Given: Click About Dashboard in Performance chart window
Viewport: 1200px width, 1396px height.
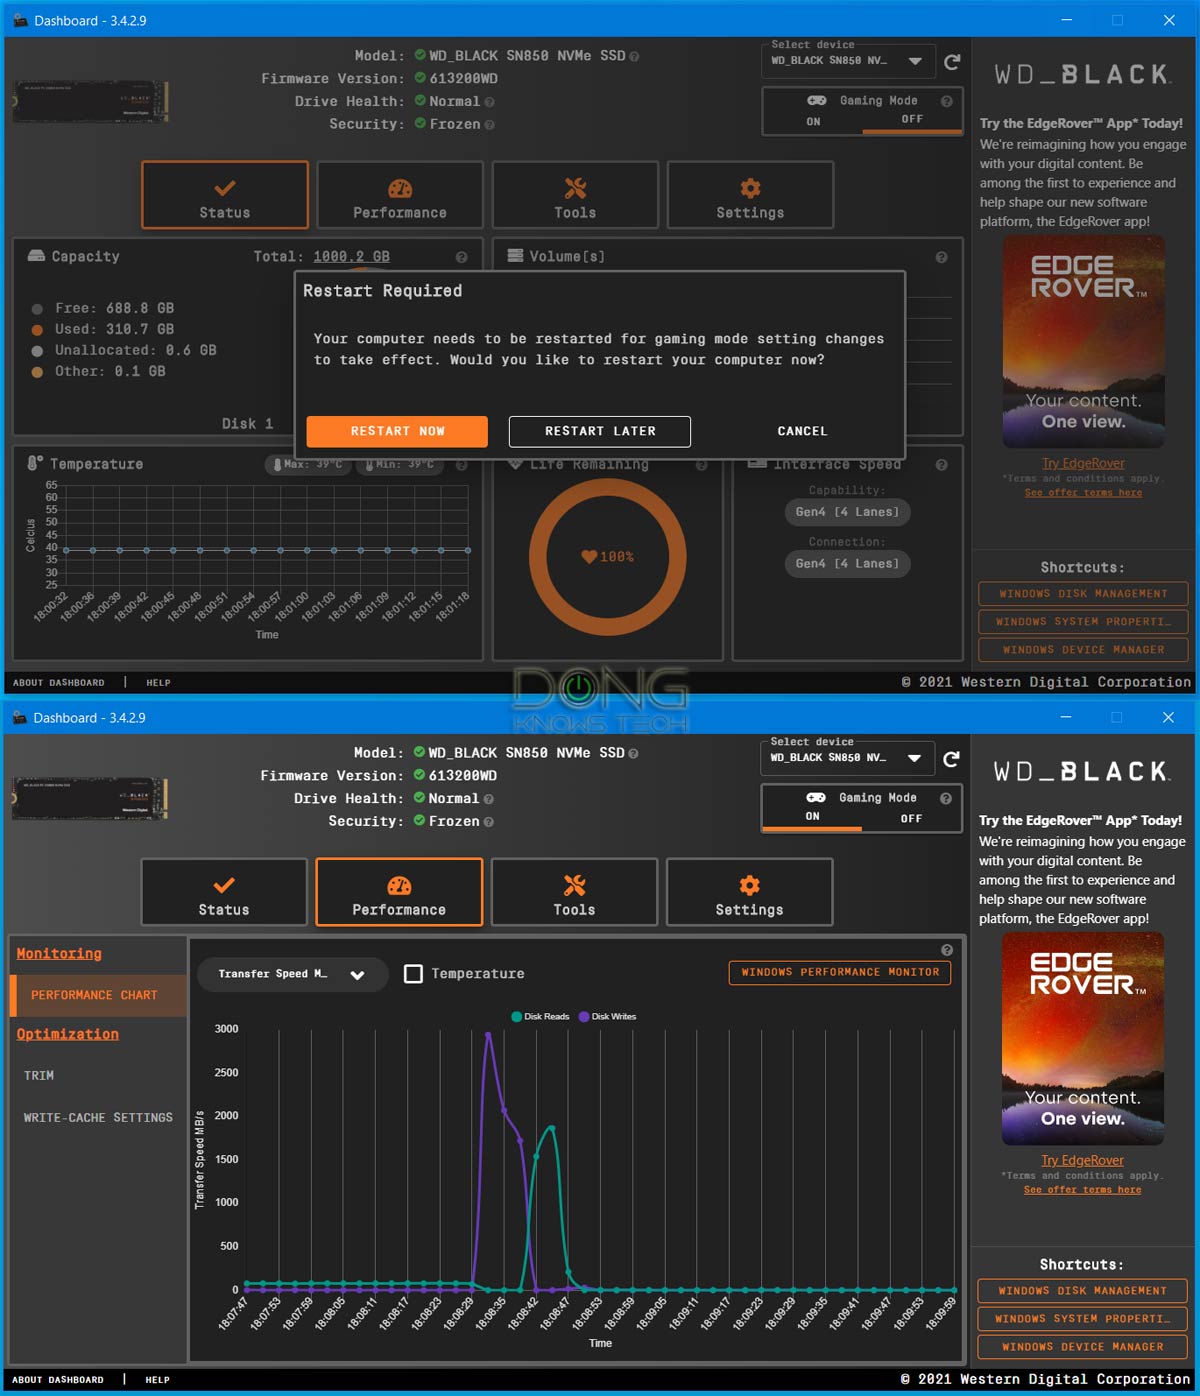Looking at the screenshot, I should pyautogui.click(x=58, y=1380).
